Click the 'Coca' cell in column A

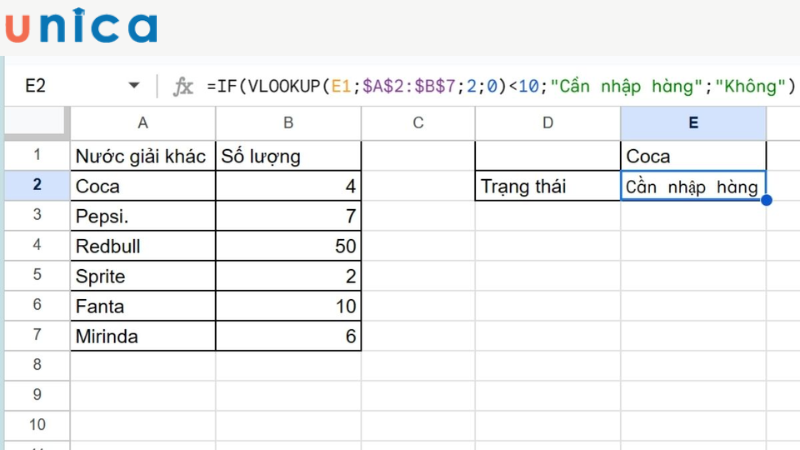[x=143, y=186]
